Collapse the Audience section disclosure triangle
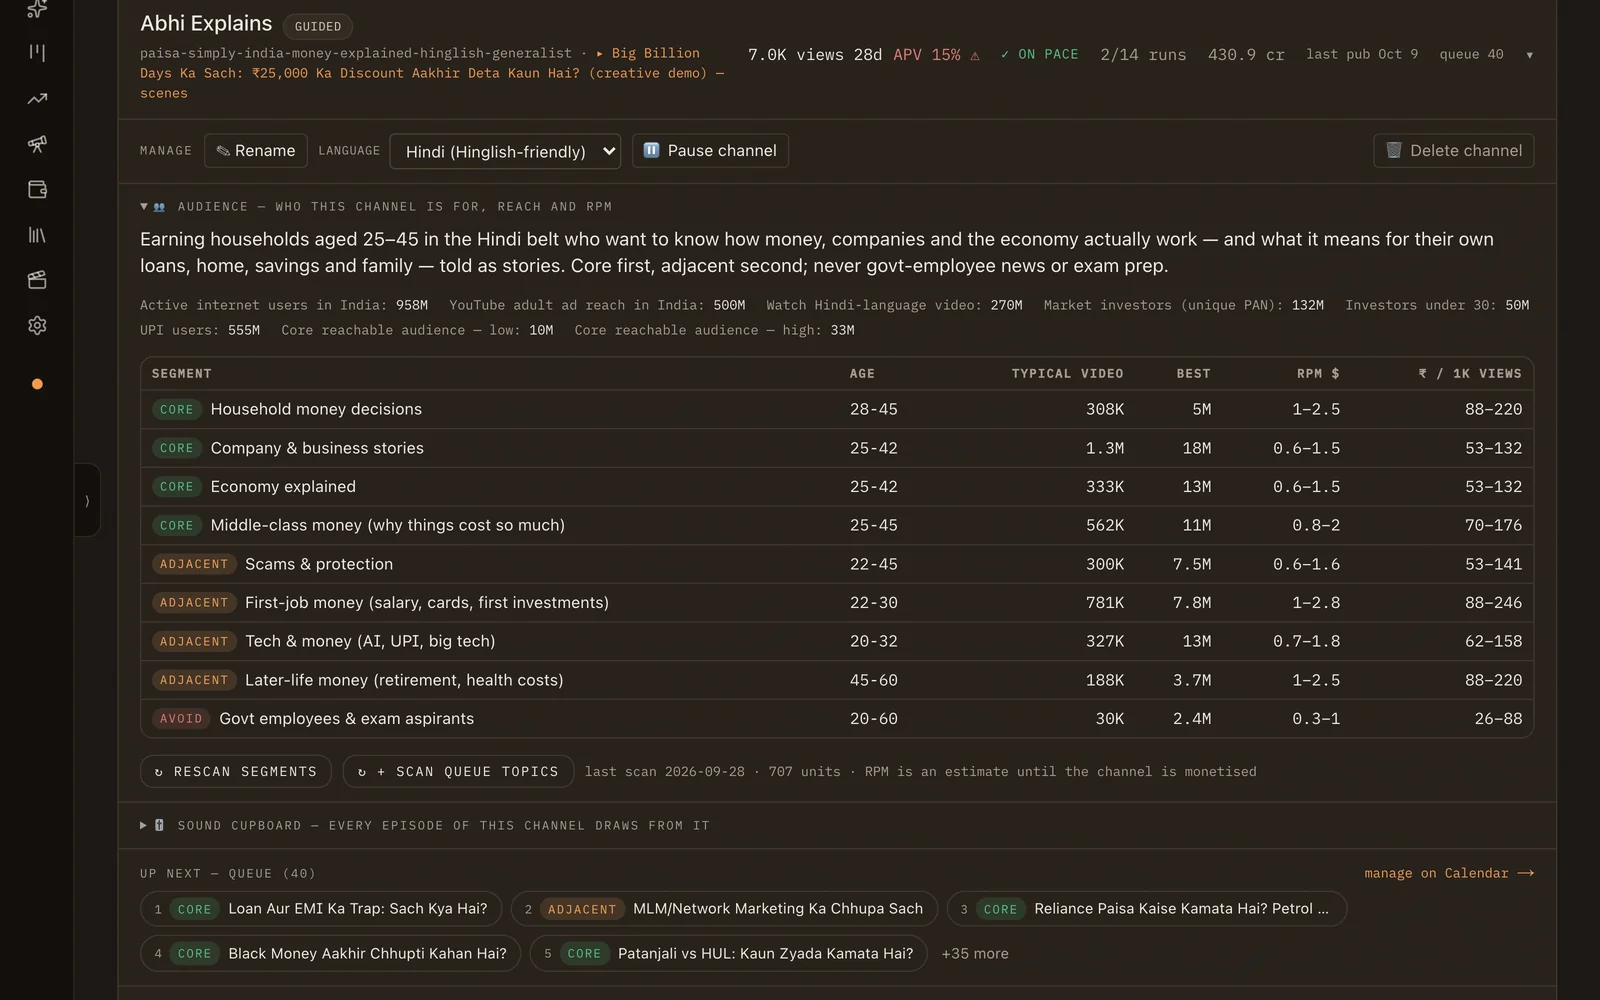 144,206
